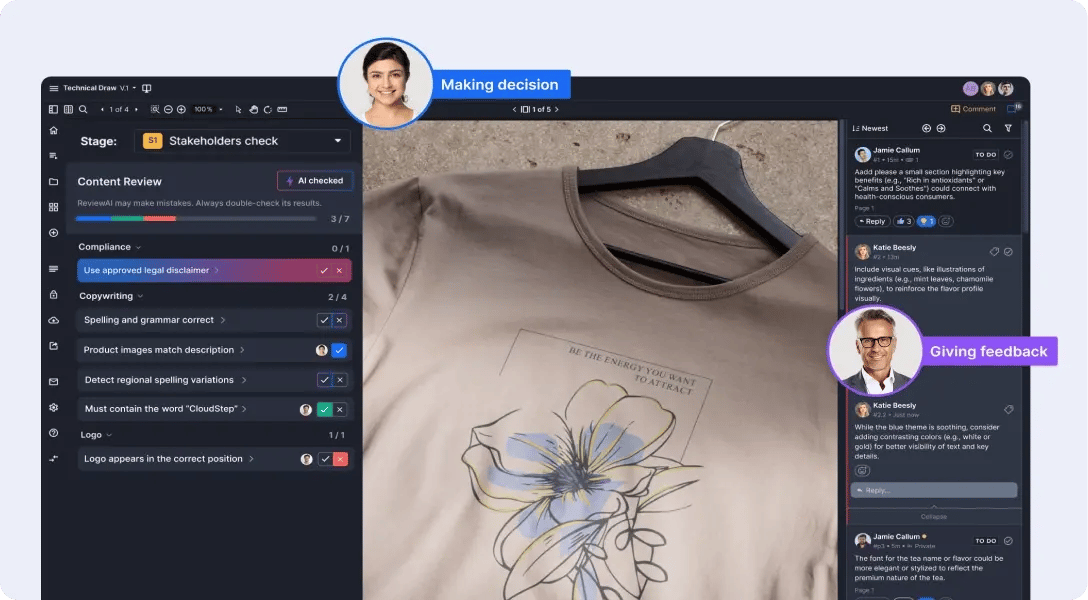Screen dimensions: 1088x600
Task: Open the keyboard shortcuts icon
Action: point(281,107)
